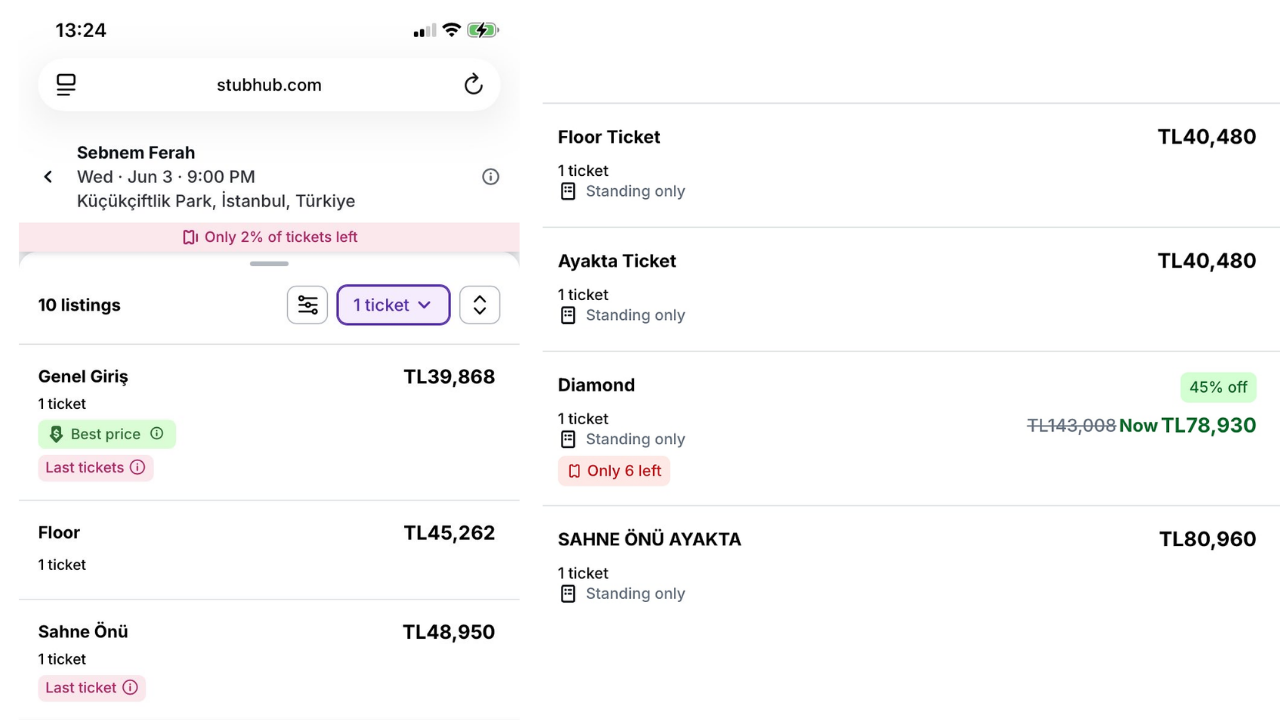Select the Genel Giriş listing
The height and width of the screenshot is (720, 1280).
point(269,423)
